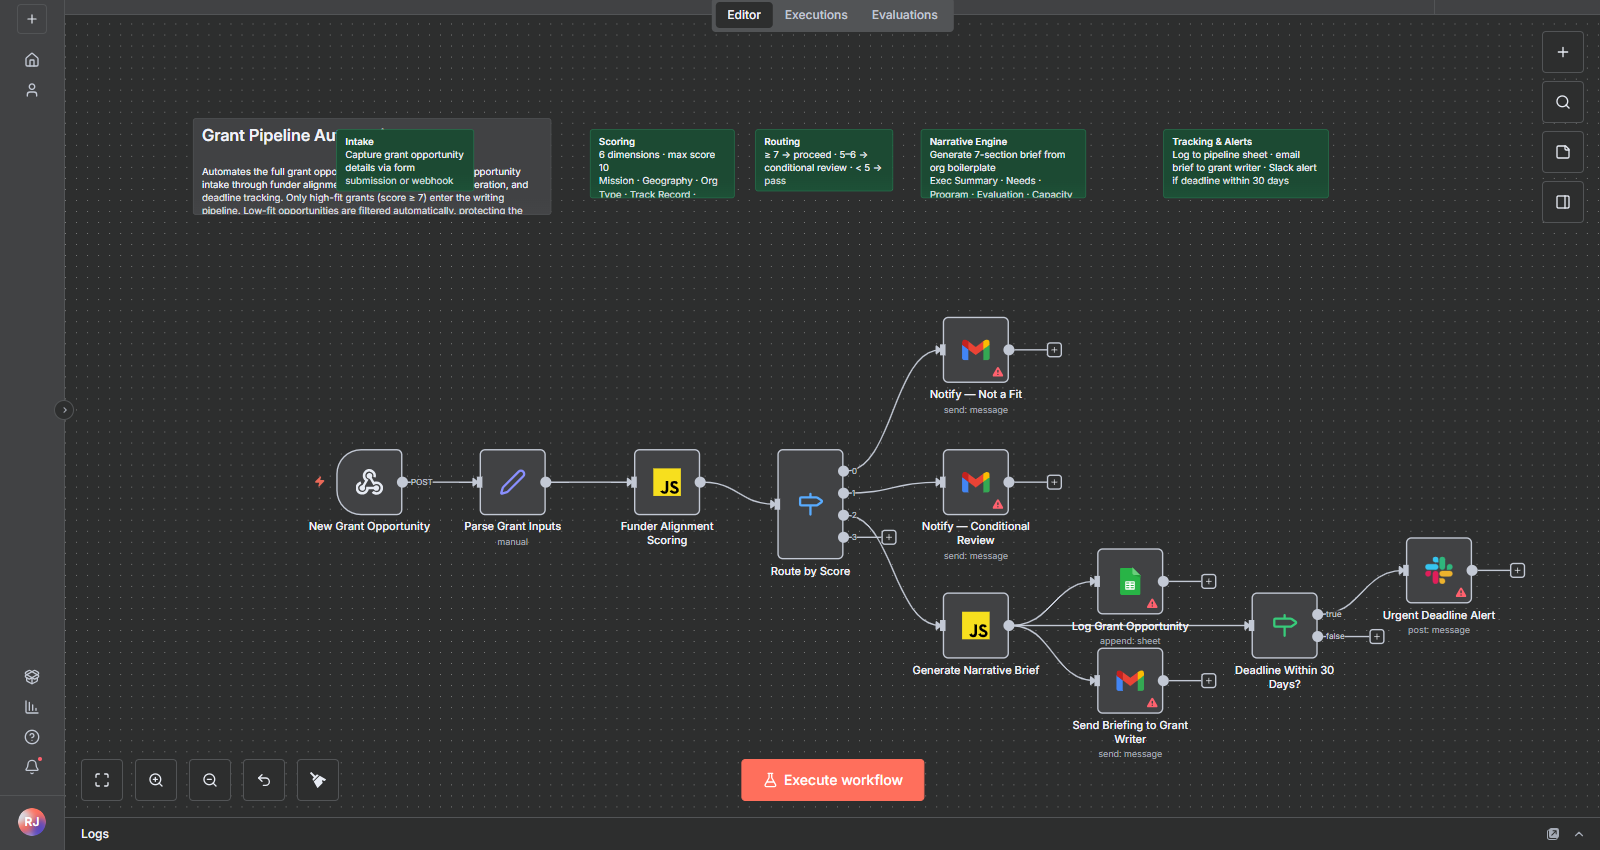Open the personal user icon in sidebar
Viewport: 1600px width, 850px height.
[32, 90]
